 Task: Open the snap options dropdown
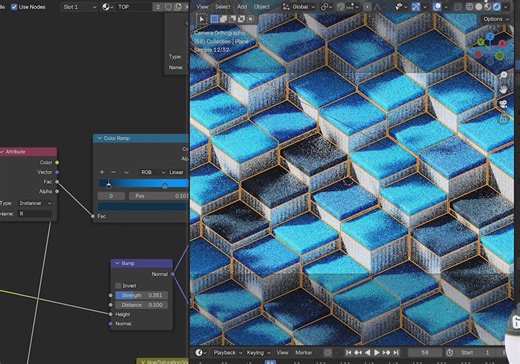(x=353, y=7)
